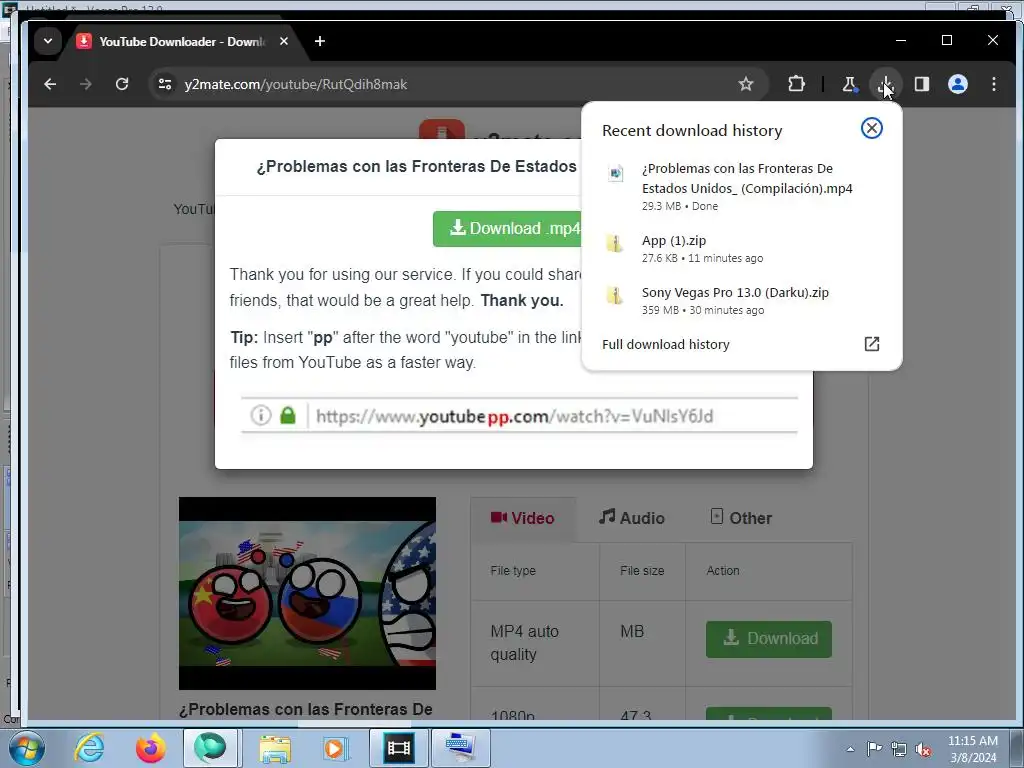Open a new browser tab
Screen dimensions: 1024x768
point(319,41)
